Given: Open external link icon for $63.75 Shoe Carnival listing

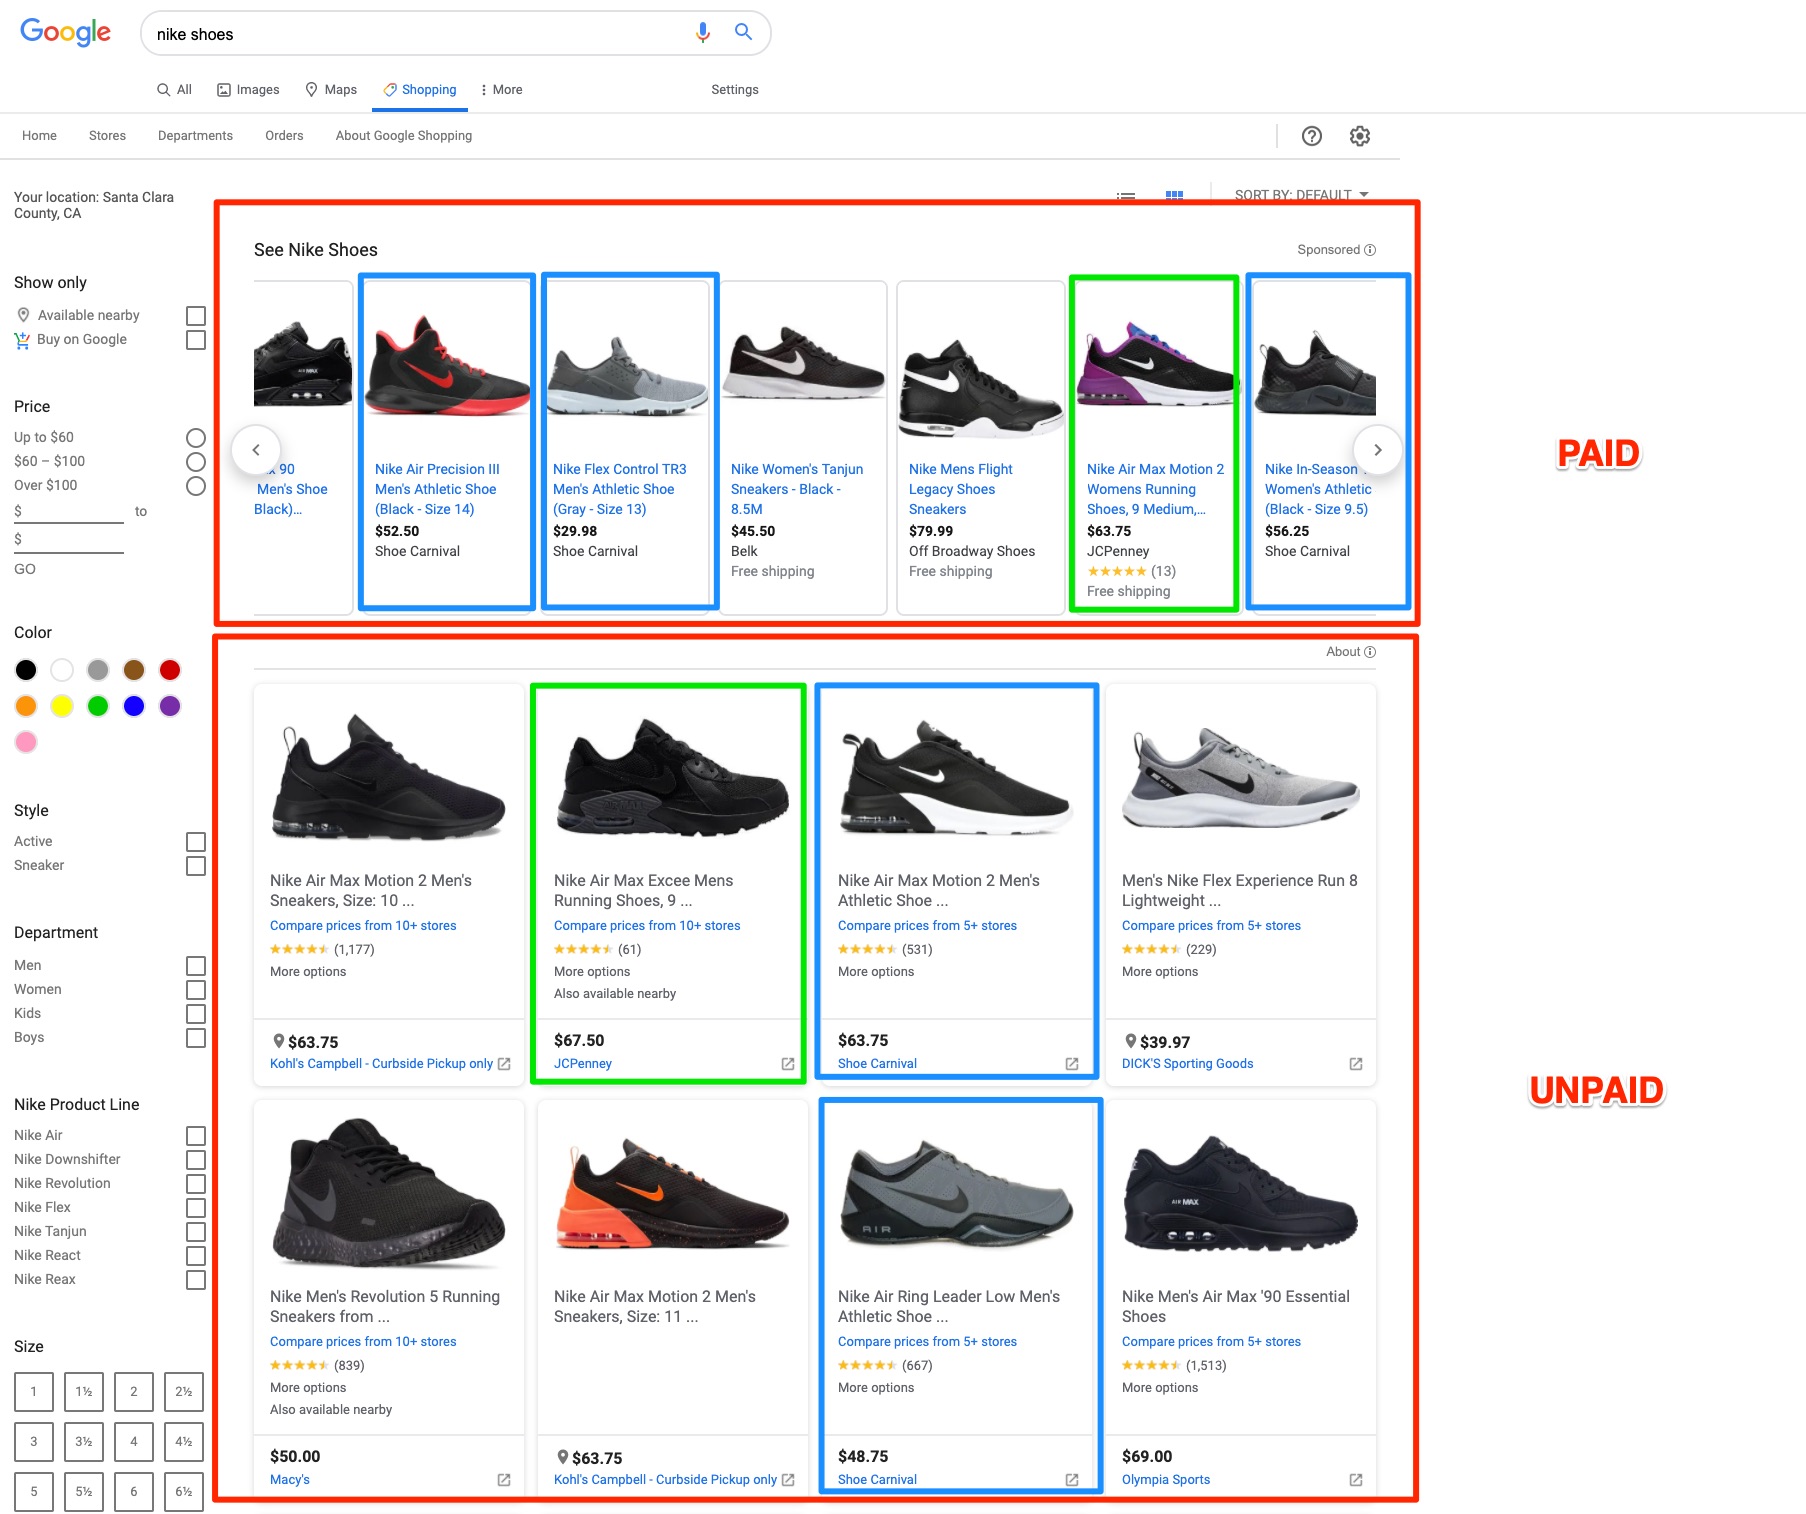Looking at the screenshot, I should click(1072, 1064).
